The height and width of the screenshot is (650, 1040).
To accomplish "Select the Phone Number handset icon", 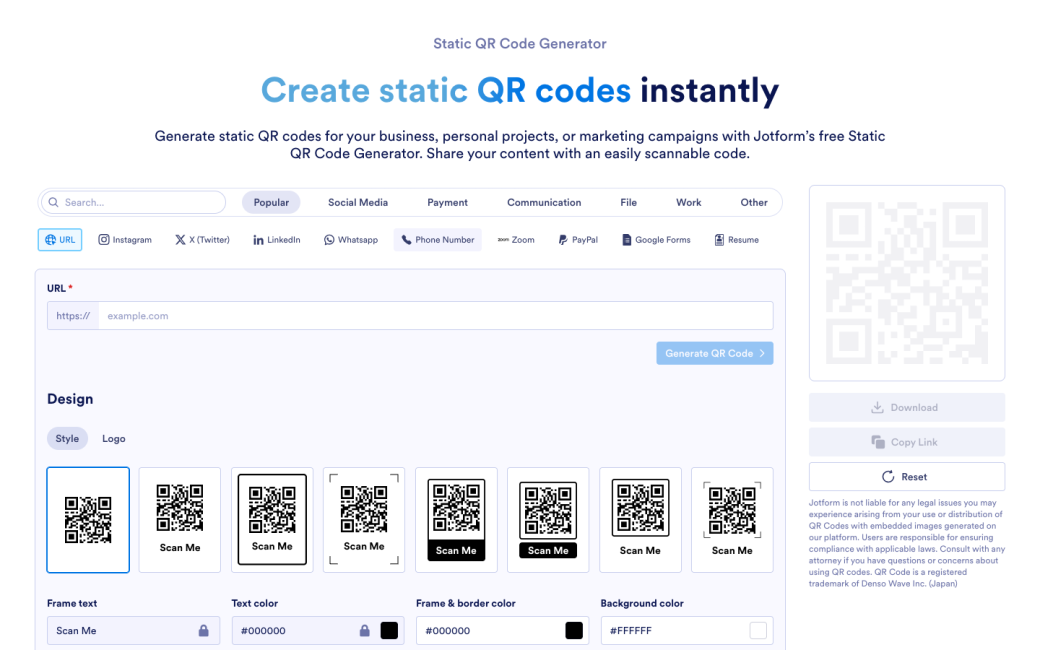I will click(x=407, y=239).
